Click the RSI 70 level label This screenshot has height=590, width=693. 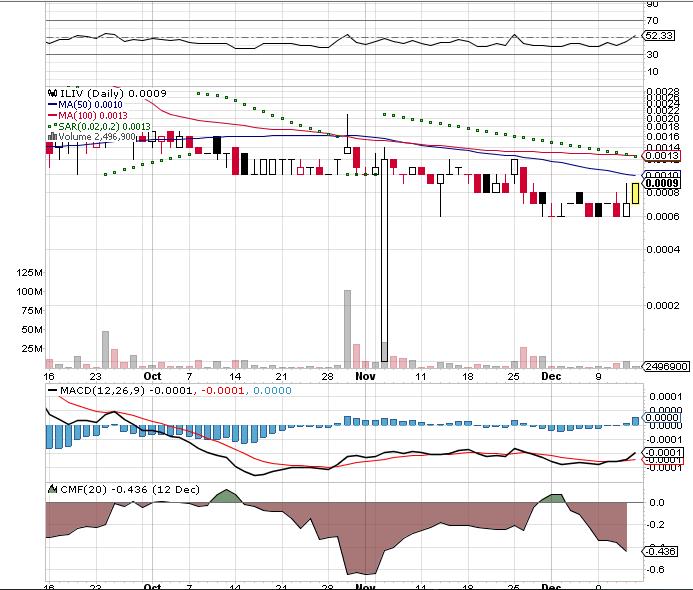pos(652,20)
